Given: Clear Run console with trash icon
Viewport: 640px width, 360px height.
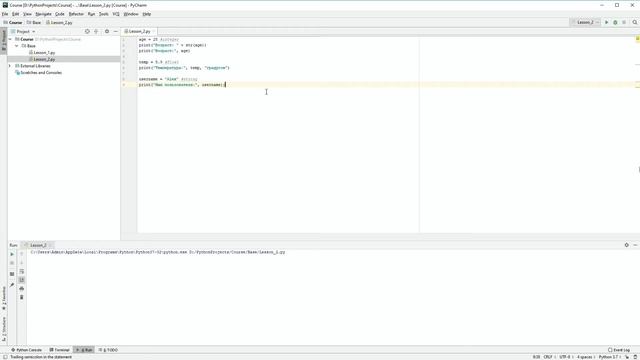Looking at the screenshot, I should (x=22, y=297).
